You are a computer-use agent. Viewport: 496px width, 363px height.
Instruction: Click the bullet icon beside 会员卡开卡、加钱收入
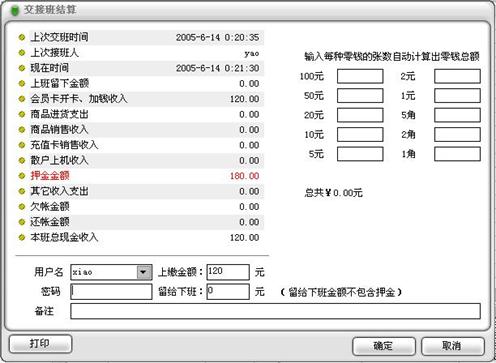point(22,99)
